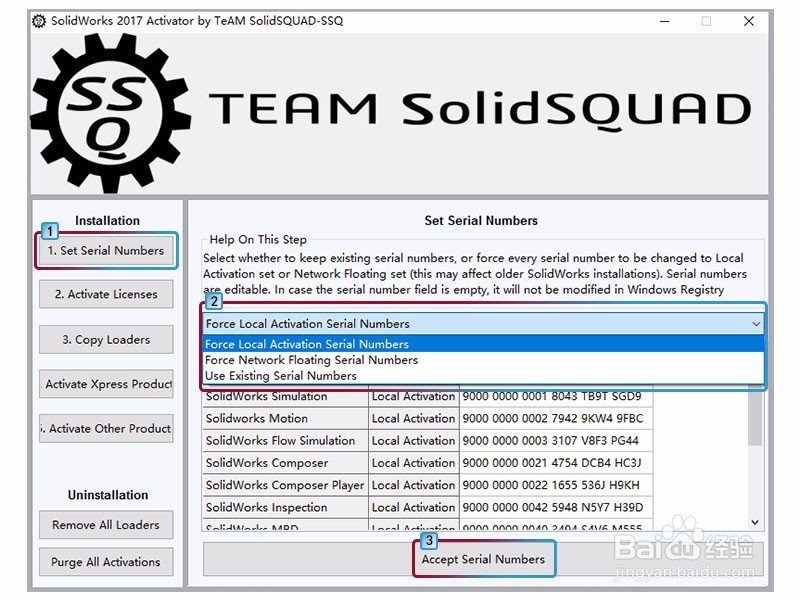Click SolidWorks Flow Simulation row name

tap(285, 441)
